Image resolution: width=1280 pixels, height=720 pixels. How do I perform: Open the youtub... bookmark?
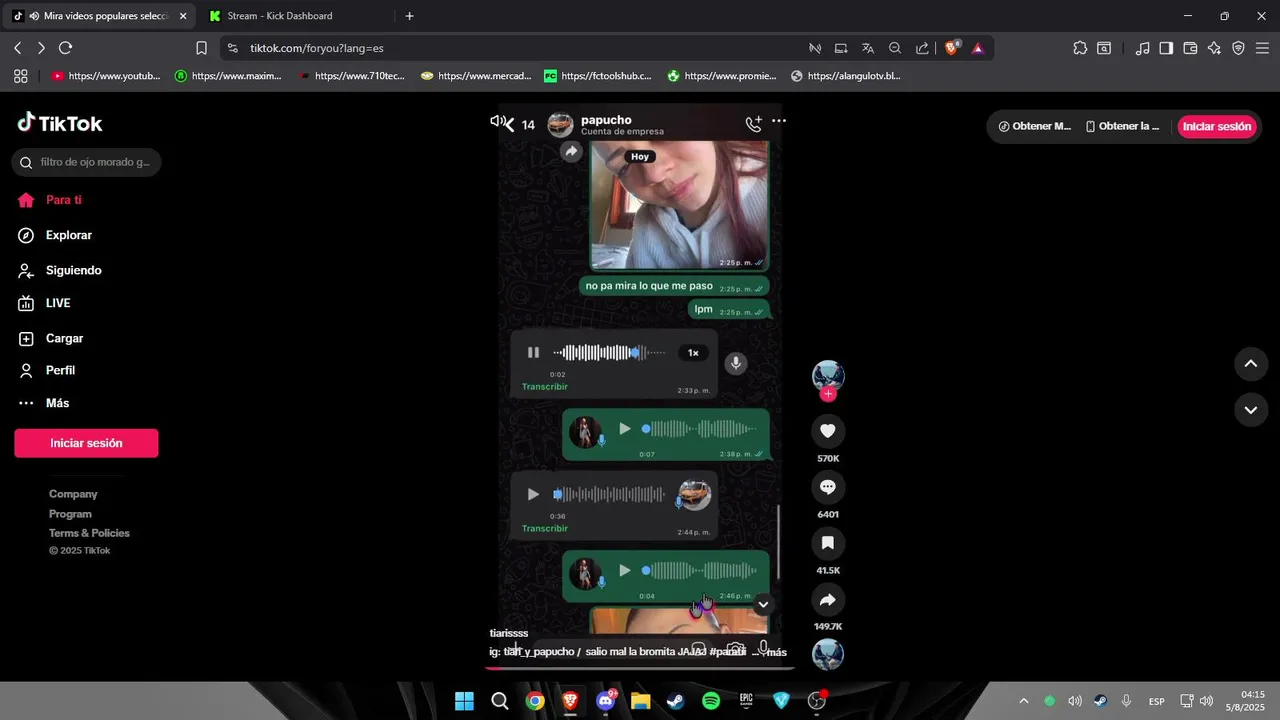pos(105,76)
